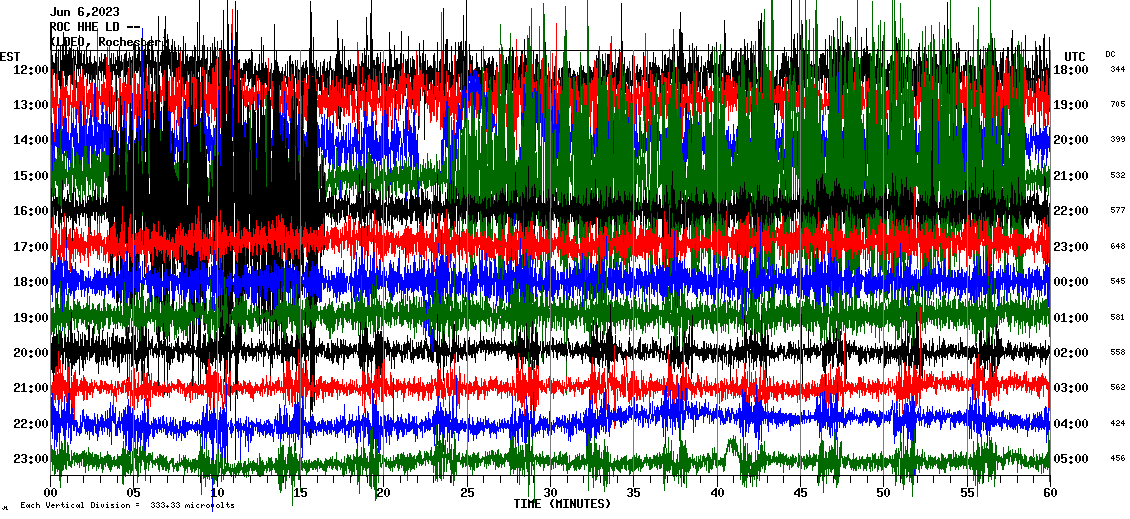The height and width of the screenshot is (519, 1130).
Task: Click the vertical division microvolts scale note
Action: point(127,506)
